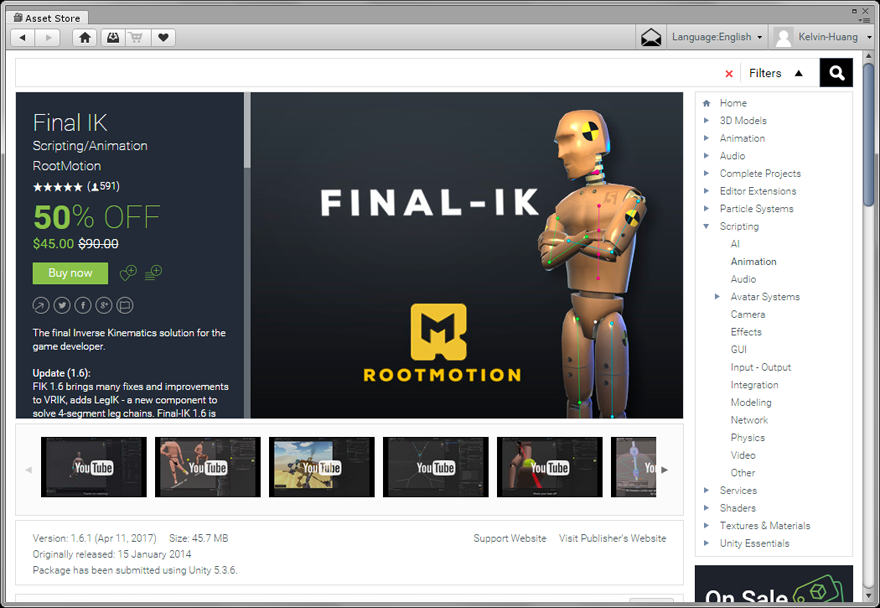Expand the Services category
880x608 pixels.
706,490
